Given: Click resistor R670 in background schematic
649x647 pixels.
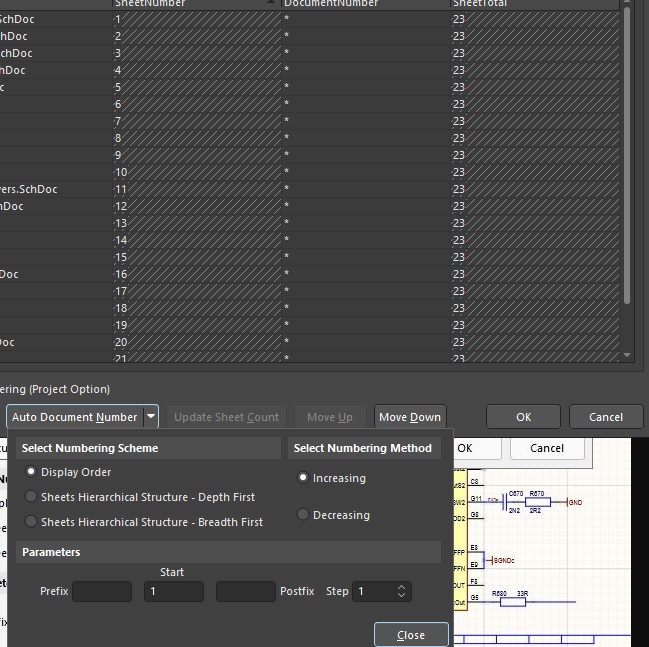Looking at the screenshot, I should (x=538, y=502).
